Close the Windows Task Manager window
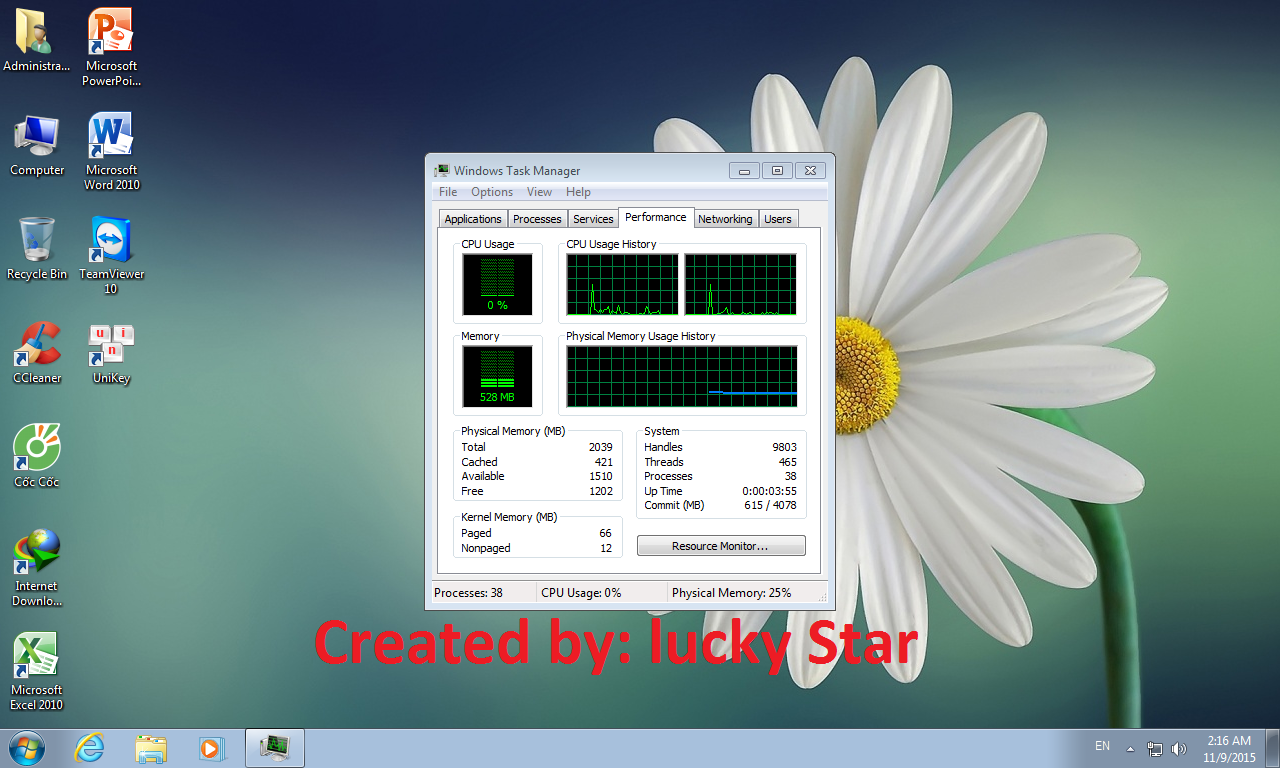Viewport: 1280px width, 768px height. [x=811, y=170]
